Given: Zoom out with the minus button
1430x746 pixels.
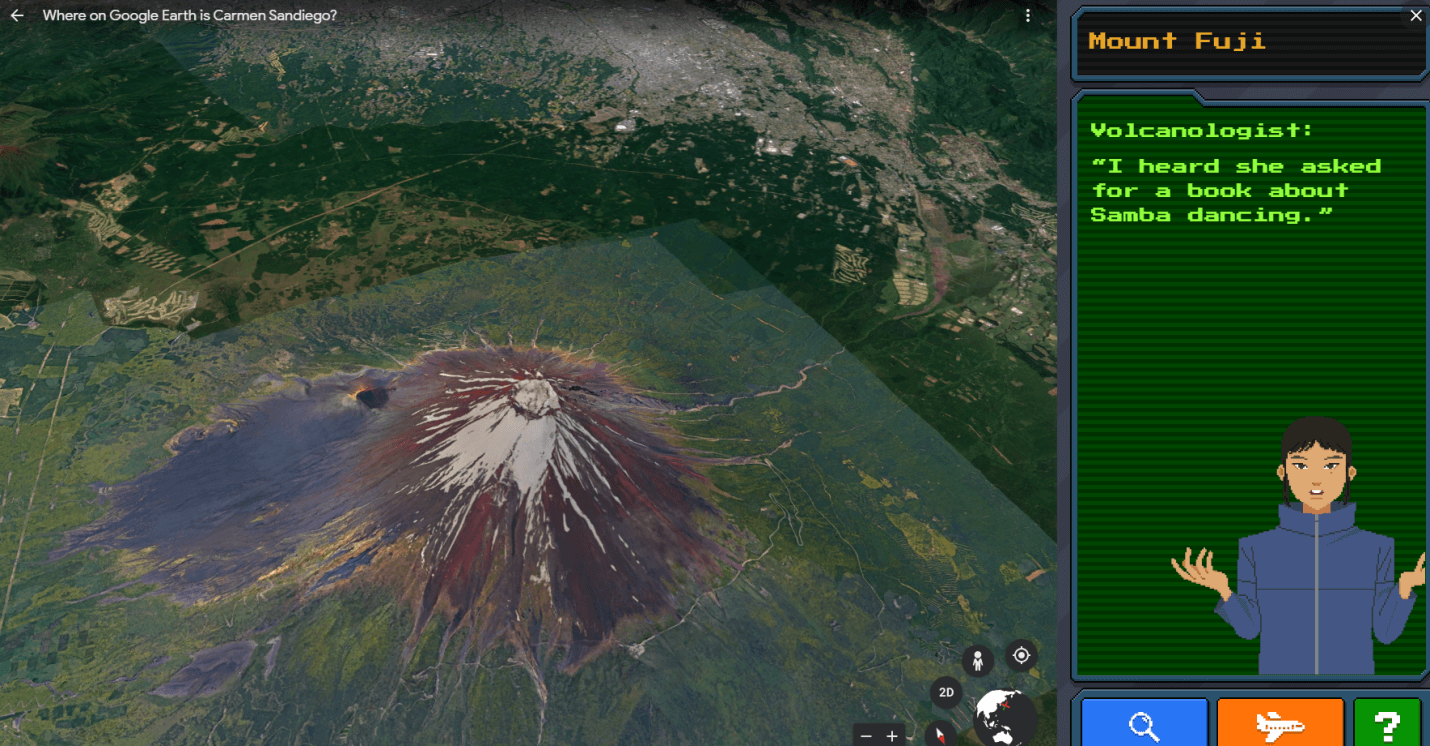Looking at the screenshot, I should [x=866, y=736].
